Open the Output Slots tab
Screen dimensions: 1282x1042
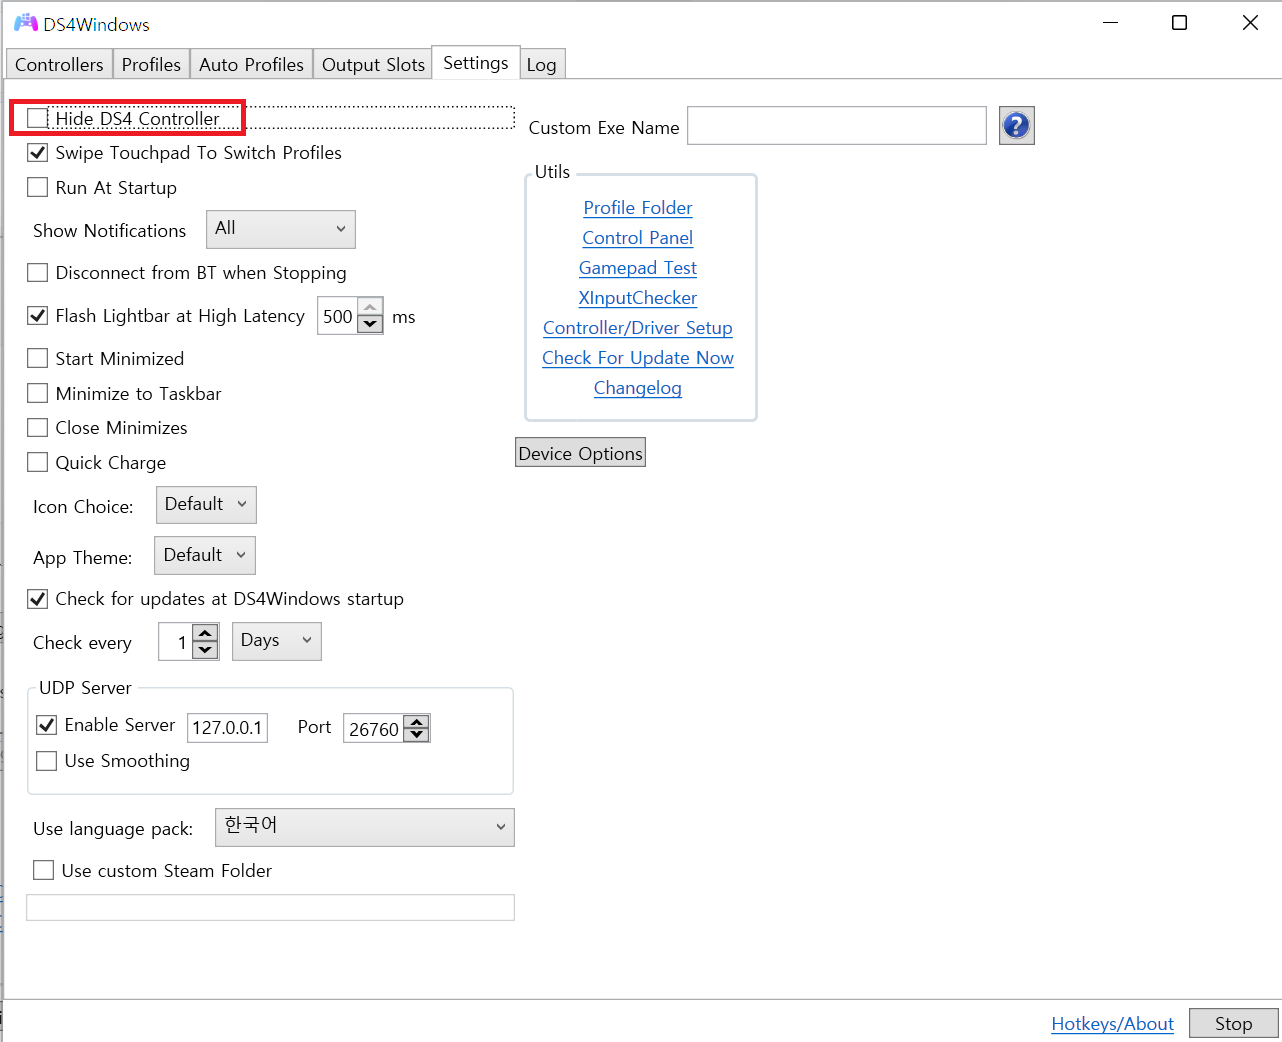coord(373,64)
